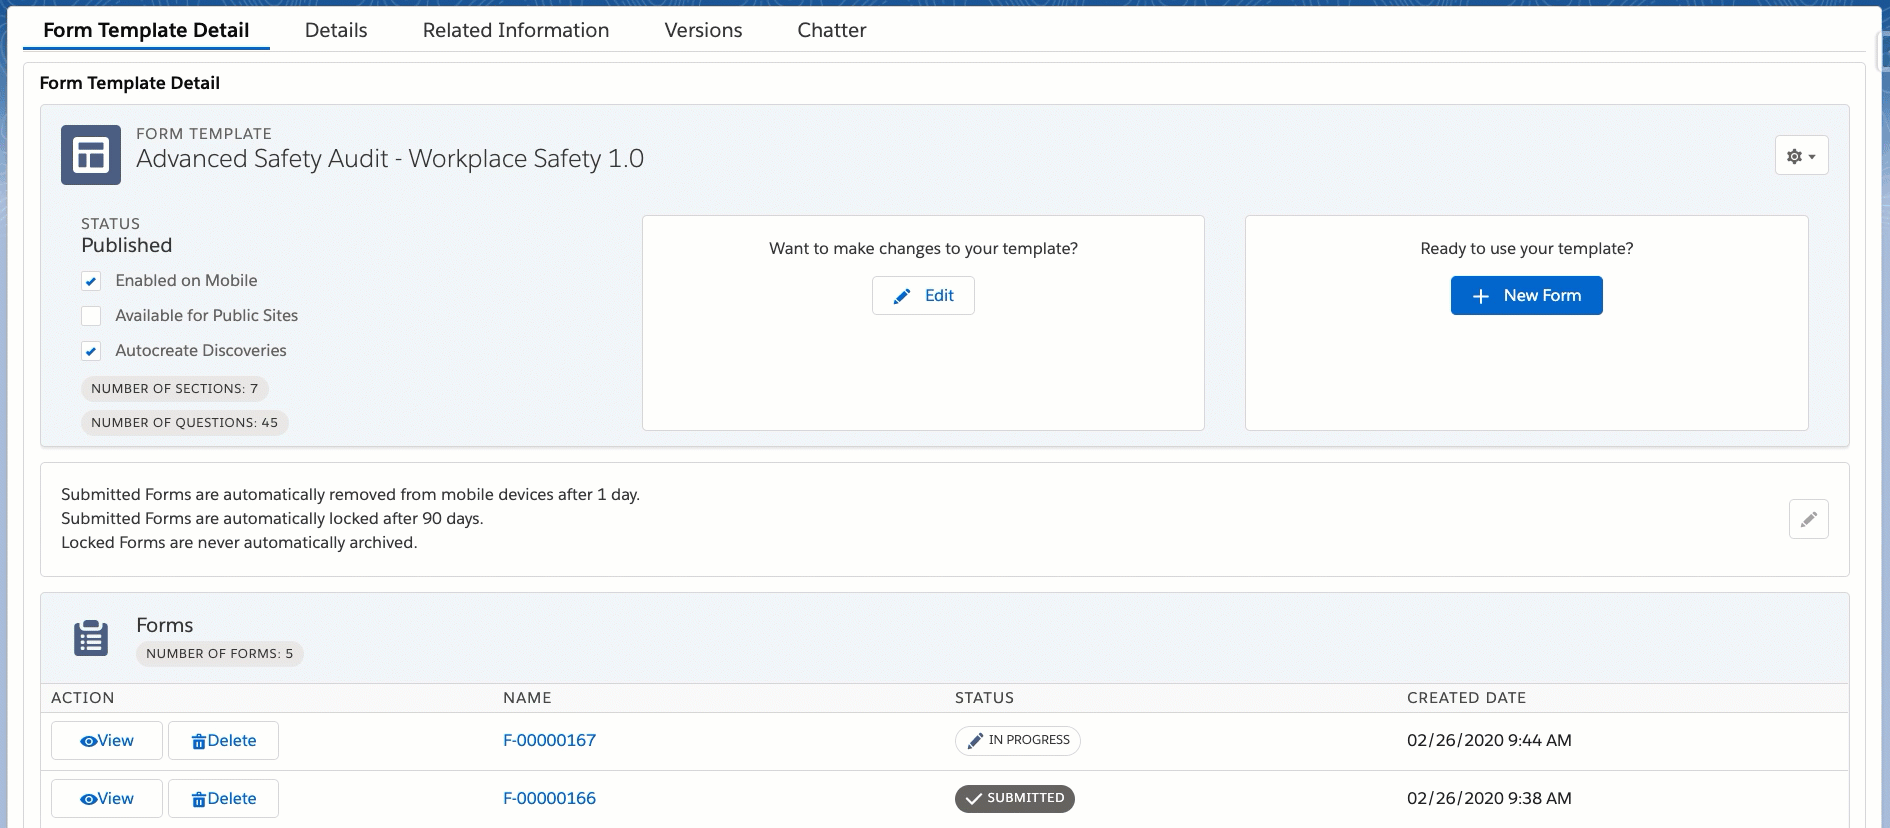The image size is (1890, 828).
Task: Click the 'Ready to use your template?' text
Action: pyautogui.click(x=1526, y=249)
